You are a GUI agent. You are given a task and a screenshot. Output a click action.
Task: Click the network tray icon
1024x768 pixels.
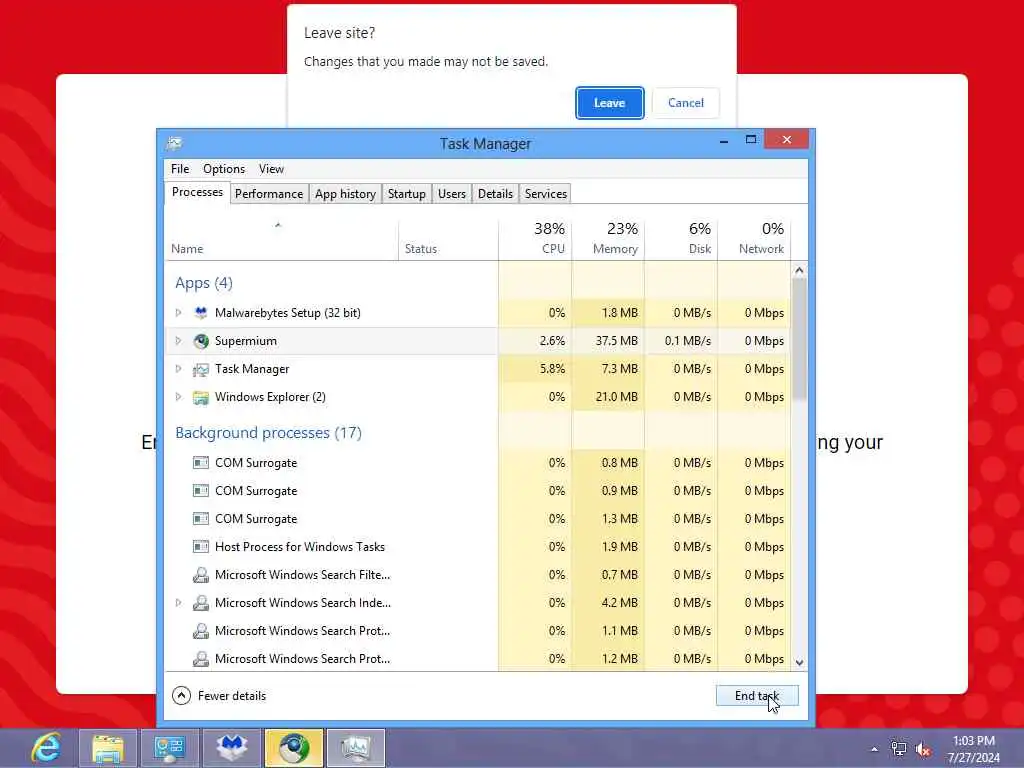899,749
